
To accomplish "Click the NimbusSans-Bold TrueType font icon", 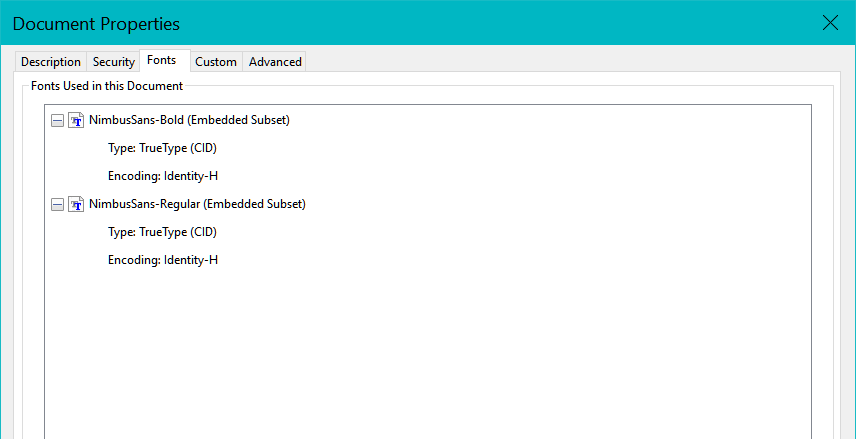I will (76, 120).
